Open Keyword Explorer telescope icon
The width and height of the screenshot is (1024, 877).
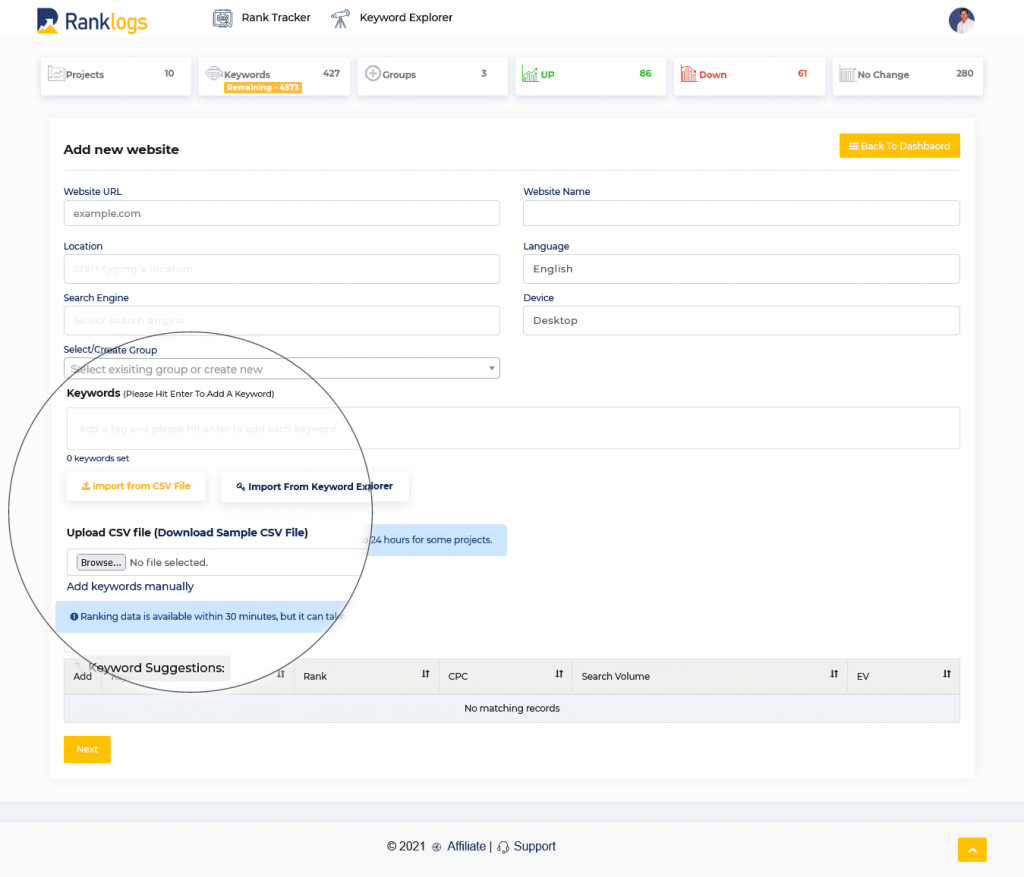(x=340, y=18)
